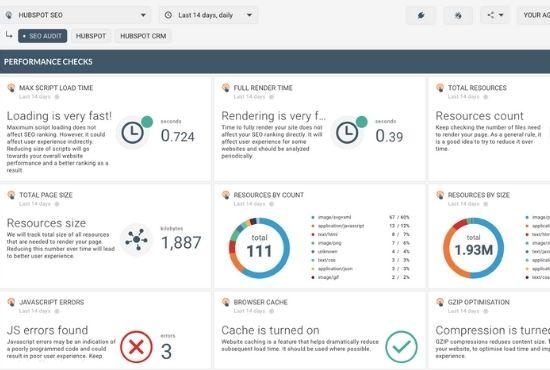Click the YOUR AG... button at top right

(534, 15)
